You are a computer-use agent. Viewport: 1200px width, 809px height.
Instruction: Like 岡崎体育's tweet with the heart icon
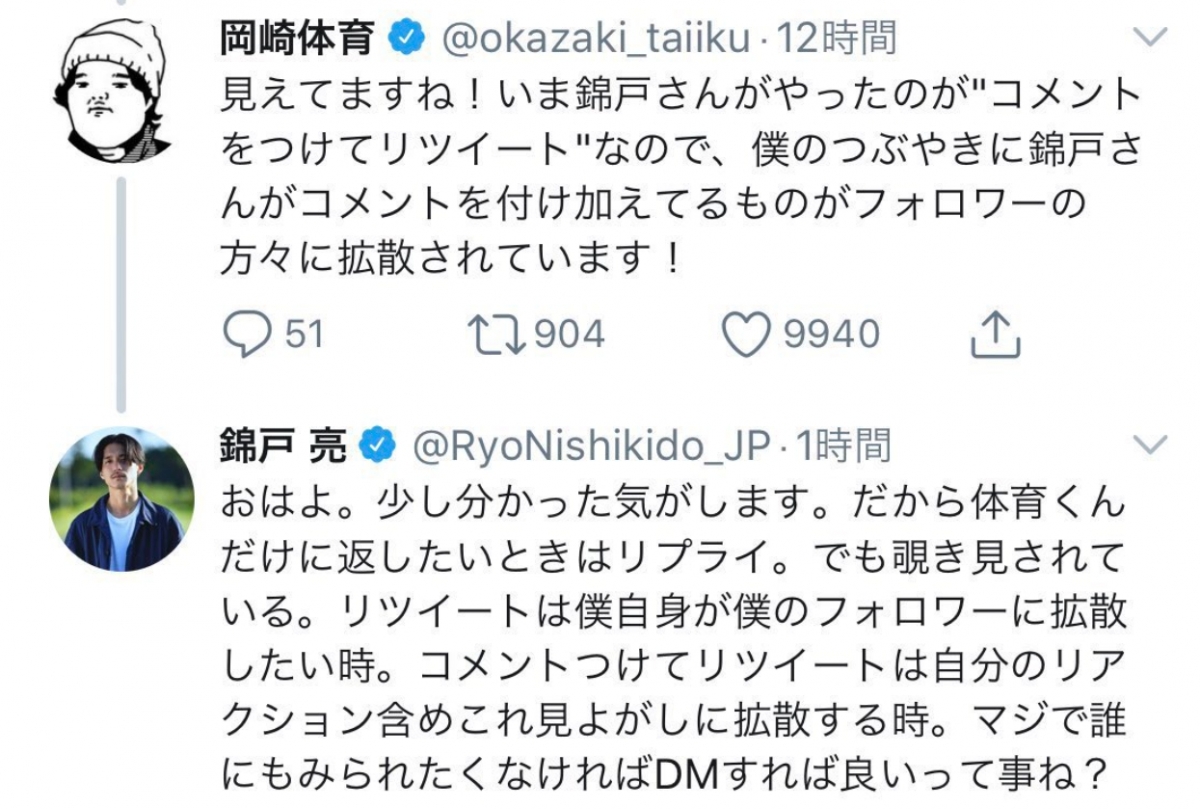pyautogui.click(x=746, y=334)
